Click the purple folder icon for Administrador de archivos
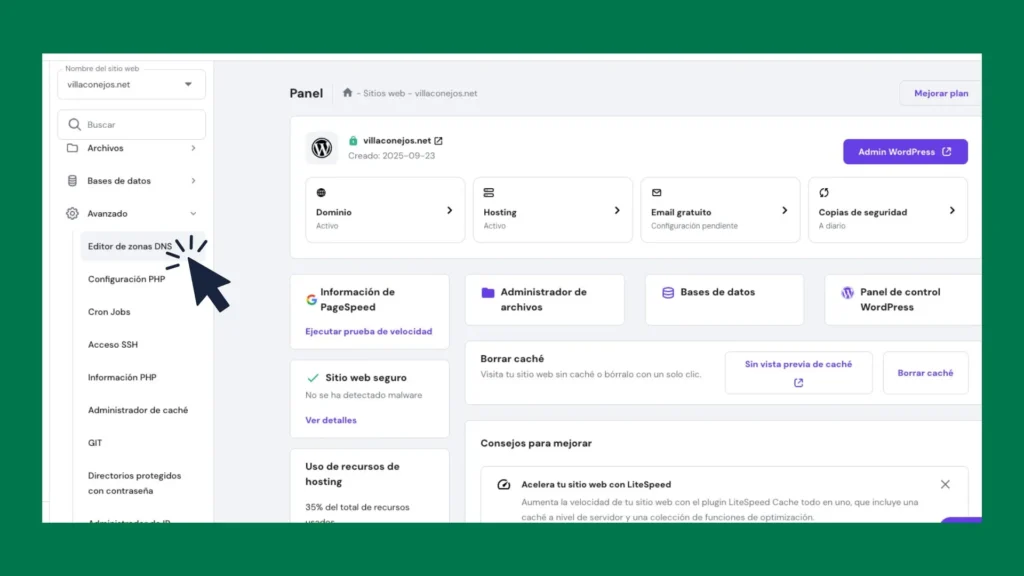Image resolution: width=1024 pixels, height=576 pixels. (x=488, y=293)
